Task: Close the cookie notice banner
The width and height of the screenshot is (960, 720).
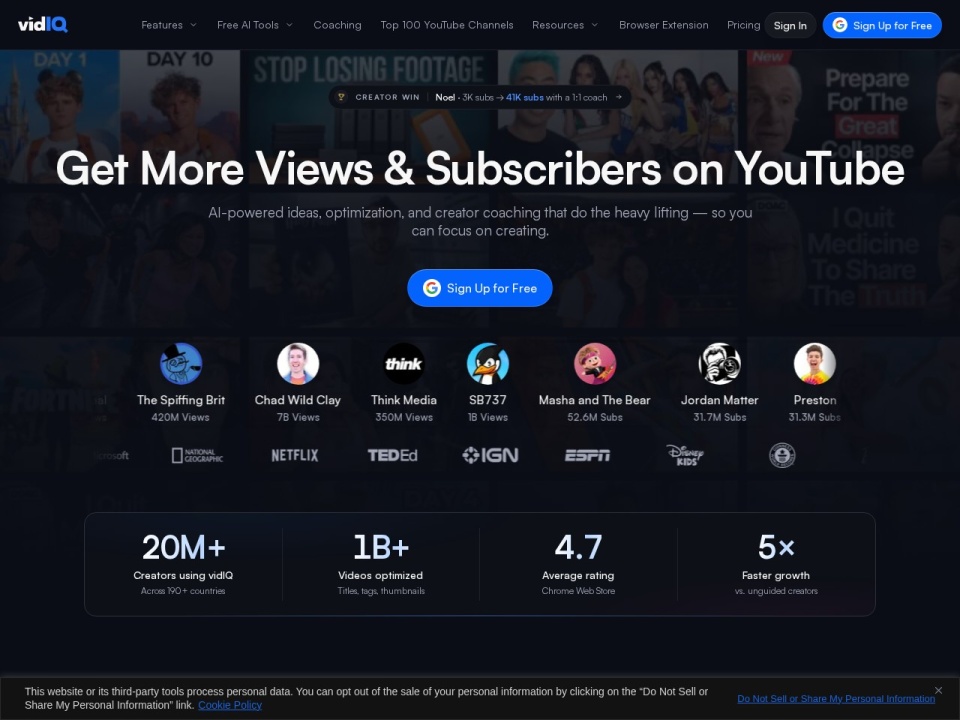Action: [x=939, y=690]
